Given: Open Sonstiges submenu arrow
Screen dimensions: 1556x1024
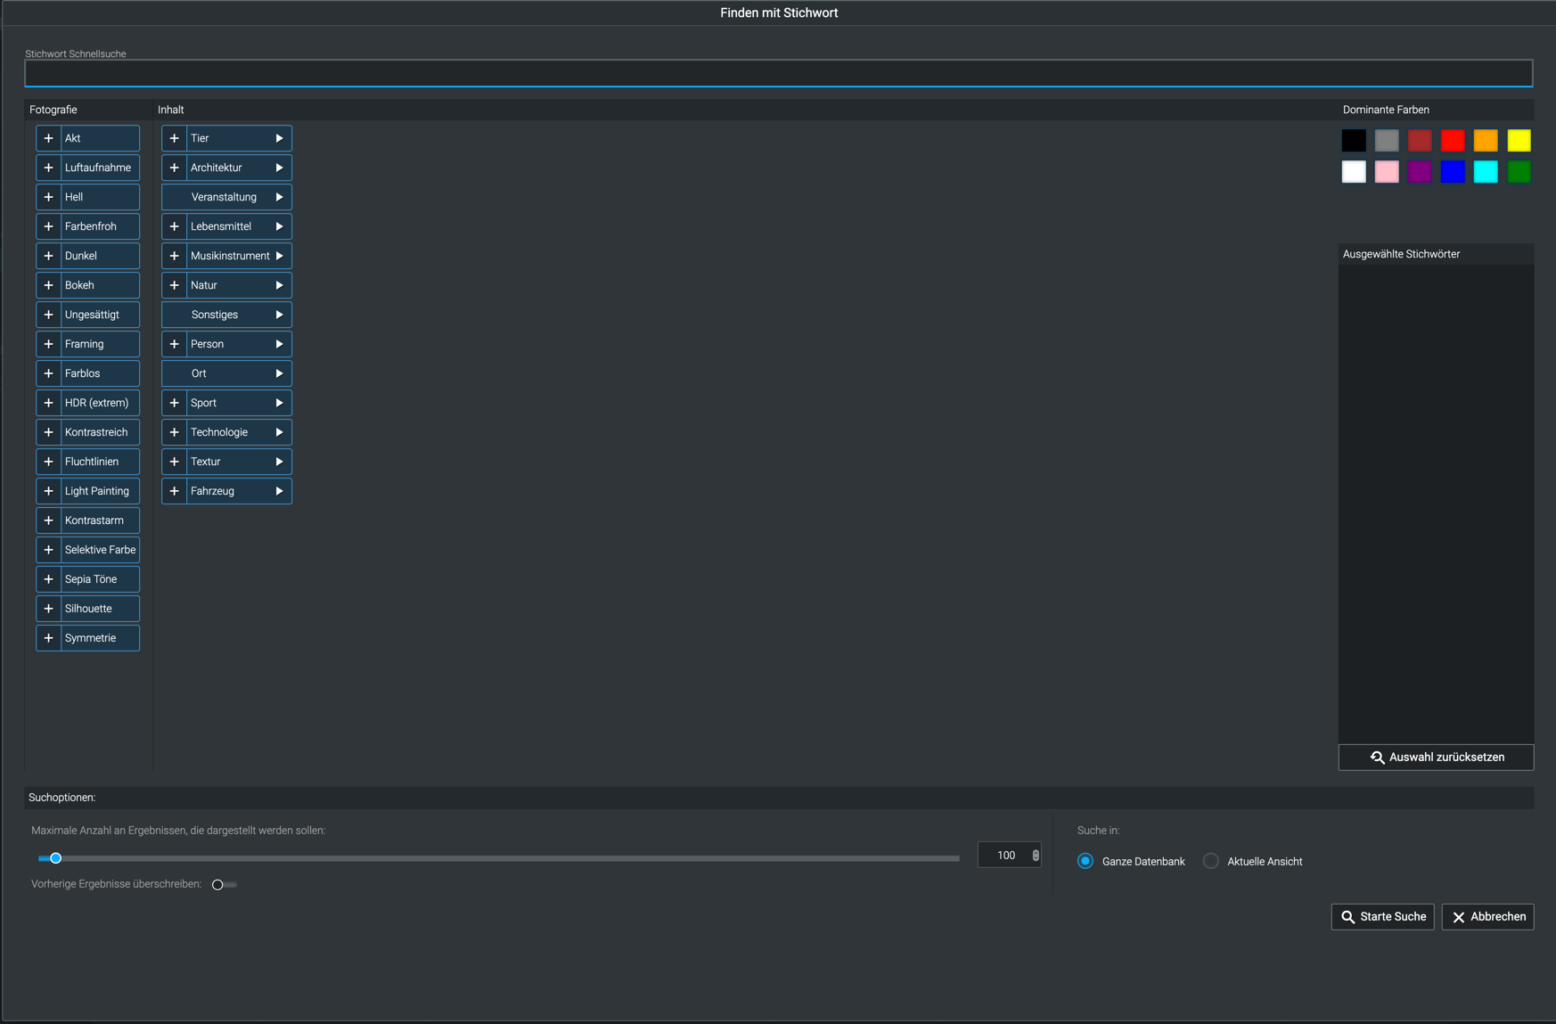Looking at the screenshot, I should [x=279, y=314].
